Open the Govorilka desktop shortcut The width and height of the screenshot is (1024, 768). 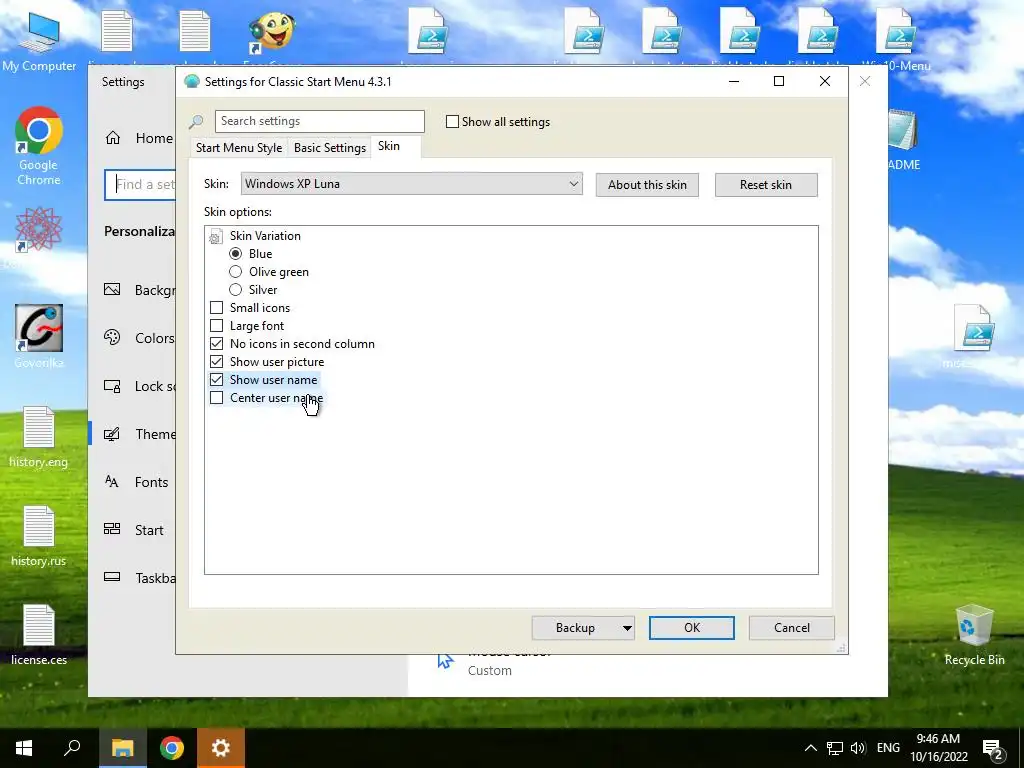[x=39, y=336]
